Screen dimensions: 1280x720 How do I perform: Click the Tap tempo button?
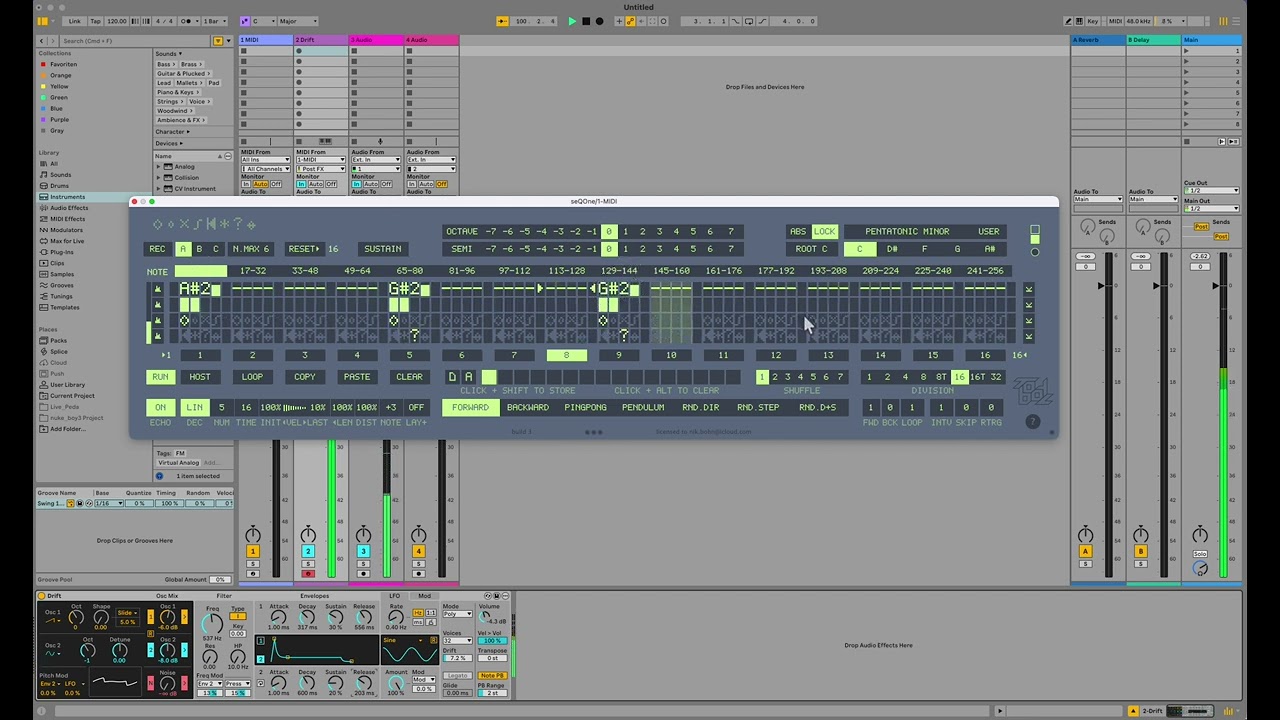point(96,21)
